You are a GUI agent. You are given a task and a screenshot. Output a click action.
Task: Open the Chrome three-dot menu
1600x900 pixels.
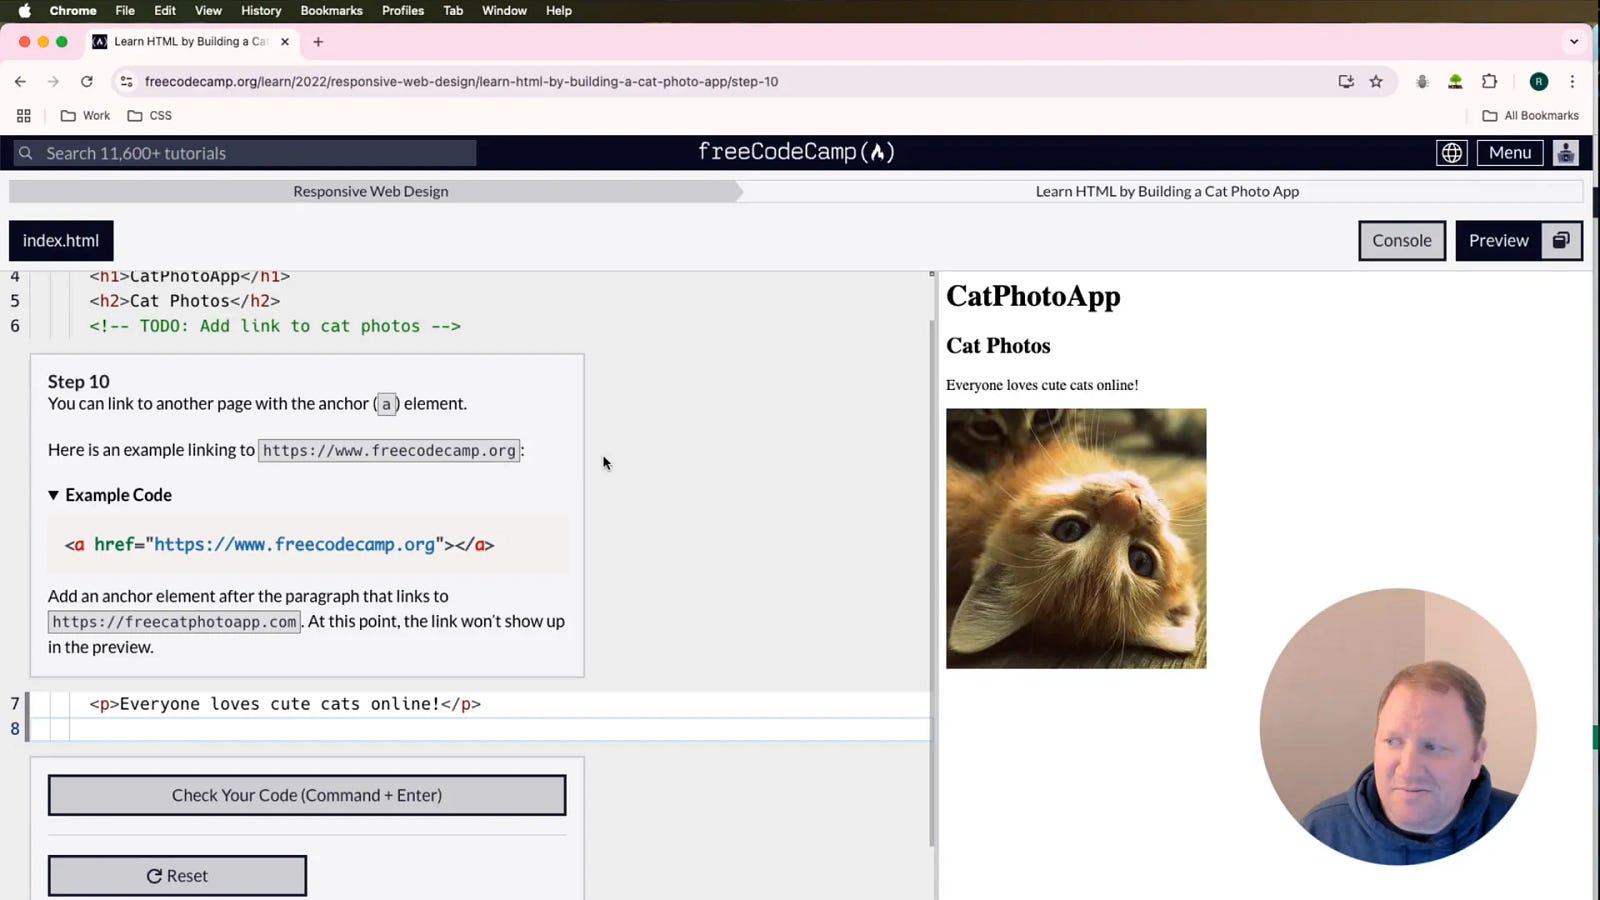[x=1572, y=82]
